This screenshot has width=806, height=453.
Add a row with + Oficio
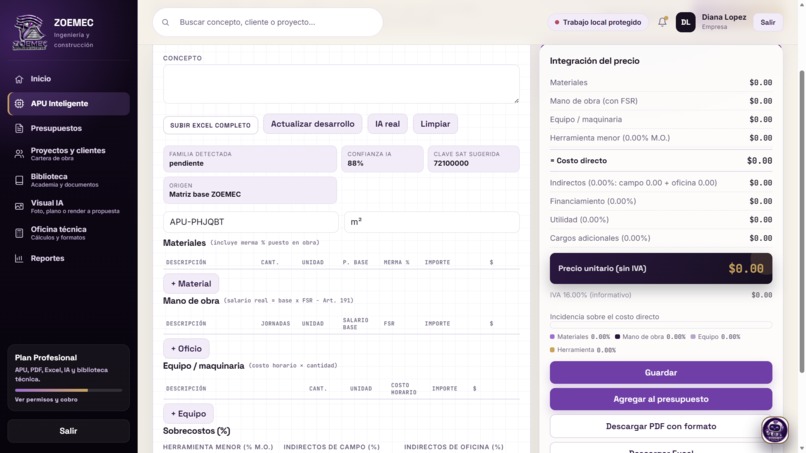coord(186,349)
